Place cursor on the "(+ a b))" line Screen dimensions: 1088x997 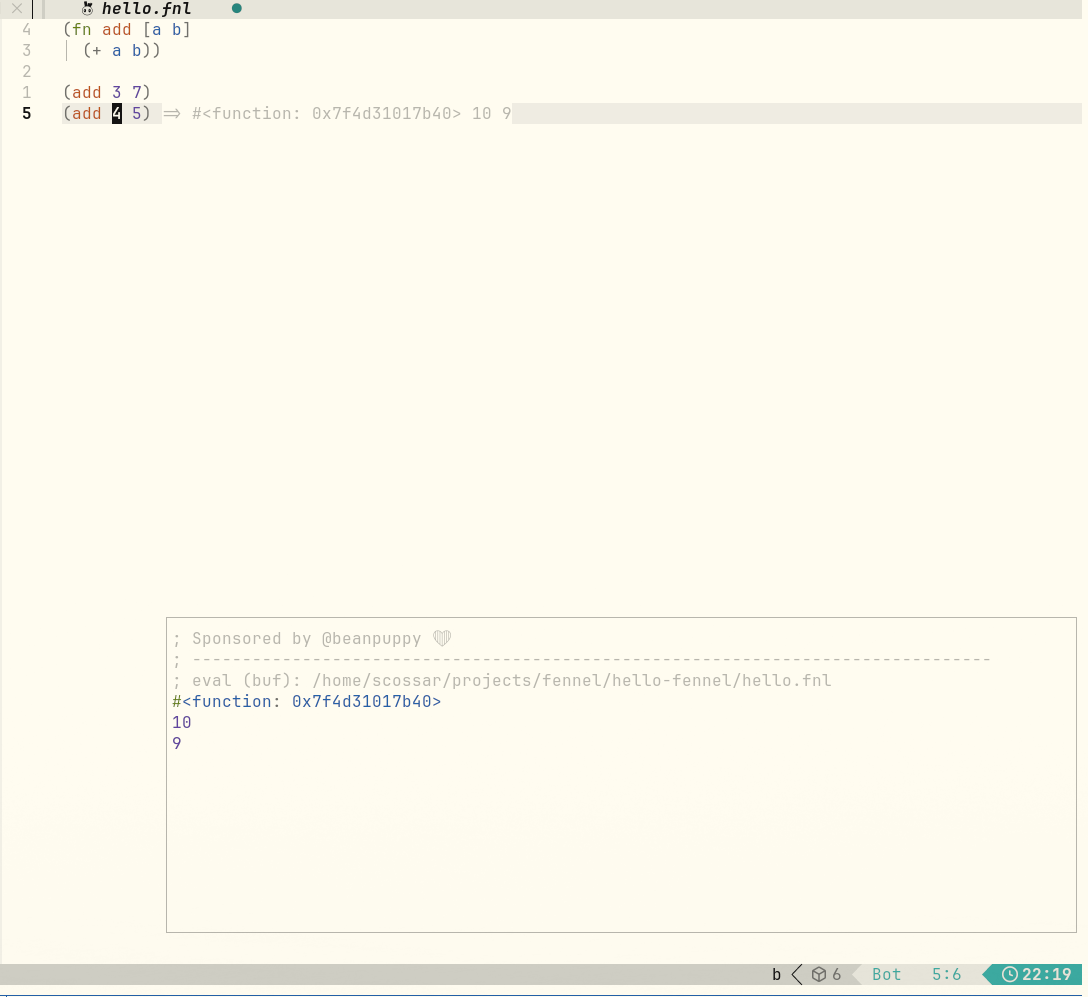pos(121,51)
